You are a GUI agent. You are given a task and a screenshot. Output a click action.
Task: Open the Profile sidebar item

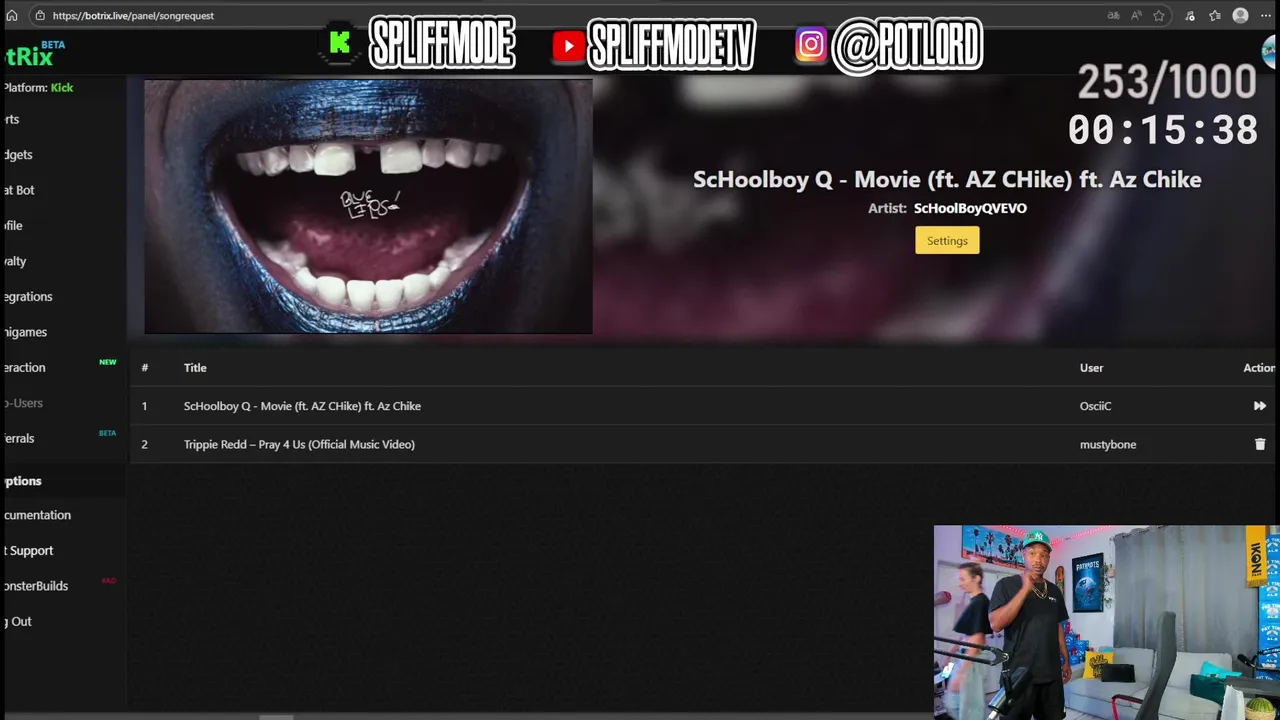pos(13,226)
